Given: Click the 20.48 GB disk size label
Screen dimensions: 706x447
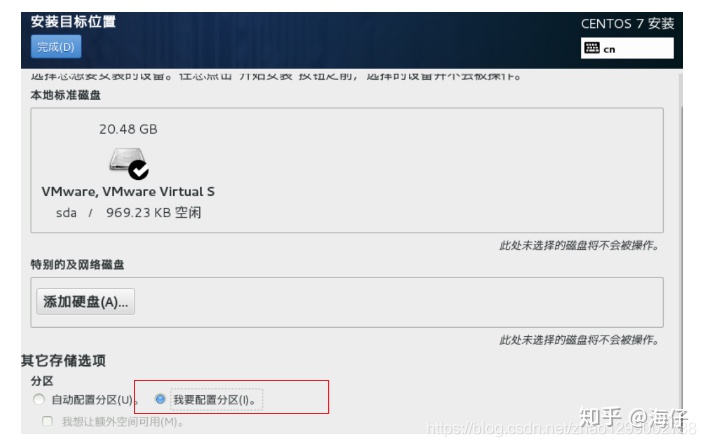Looking at the screenshot, I should (x=128, y=129).
